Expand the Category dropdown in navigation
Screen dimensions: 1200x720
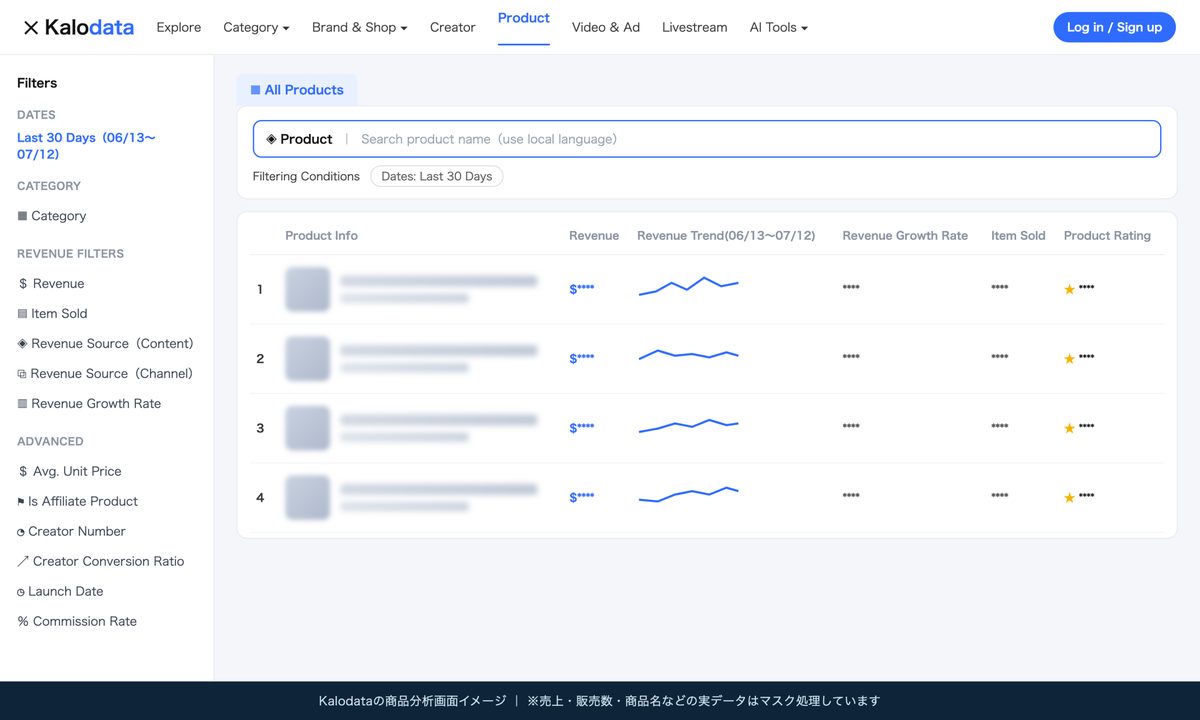click(x=256, y=27)
